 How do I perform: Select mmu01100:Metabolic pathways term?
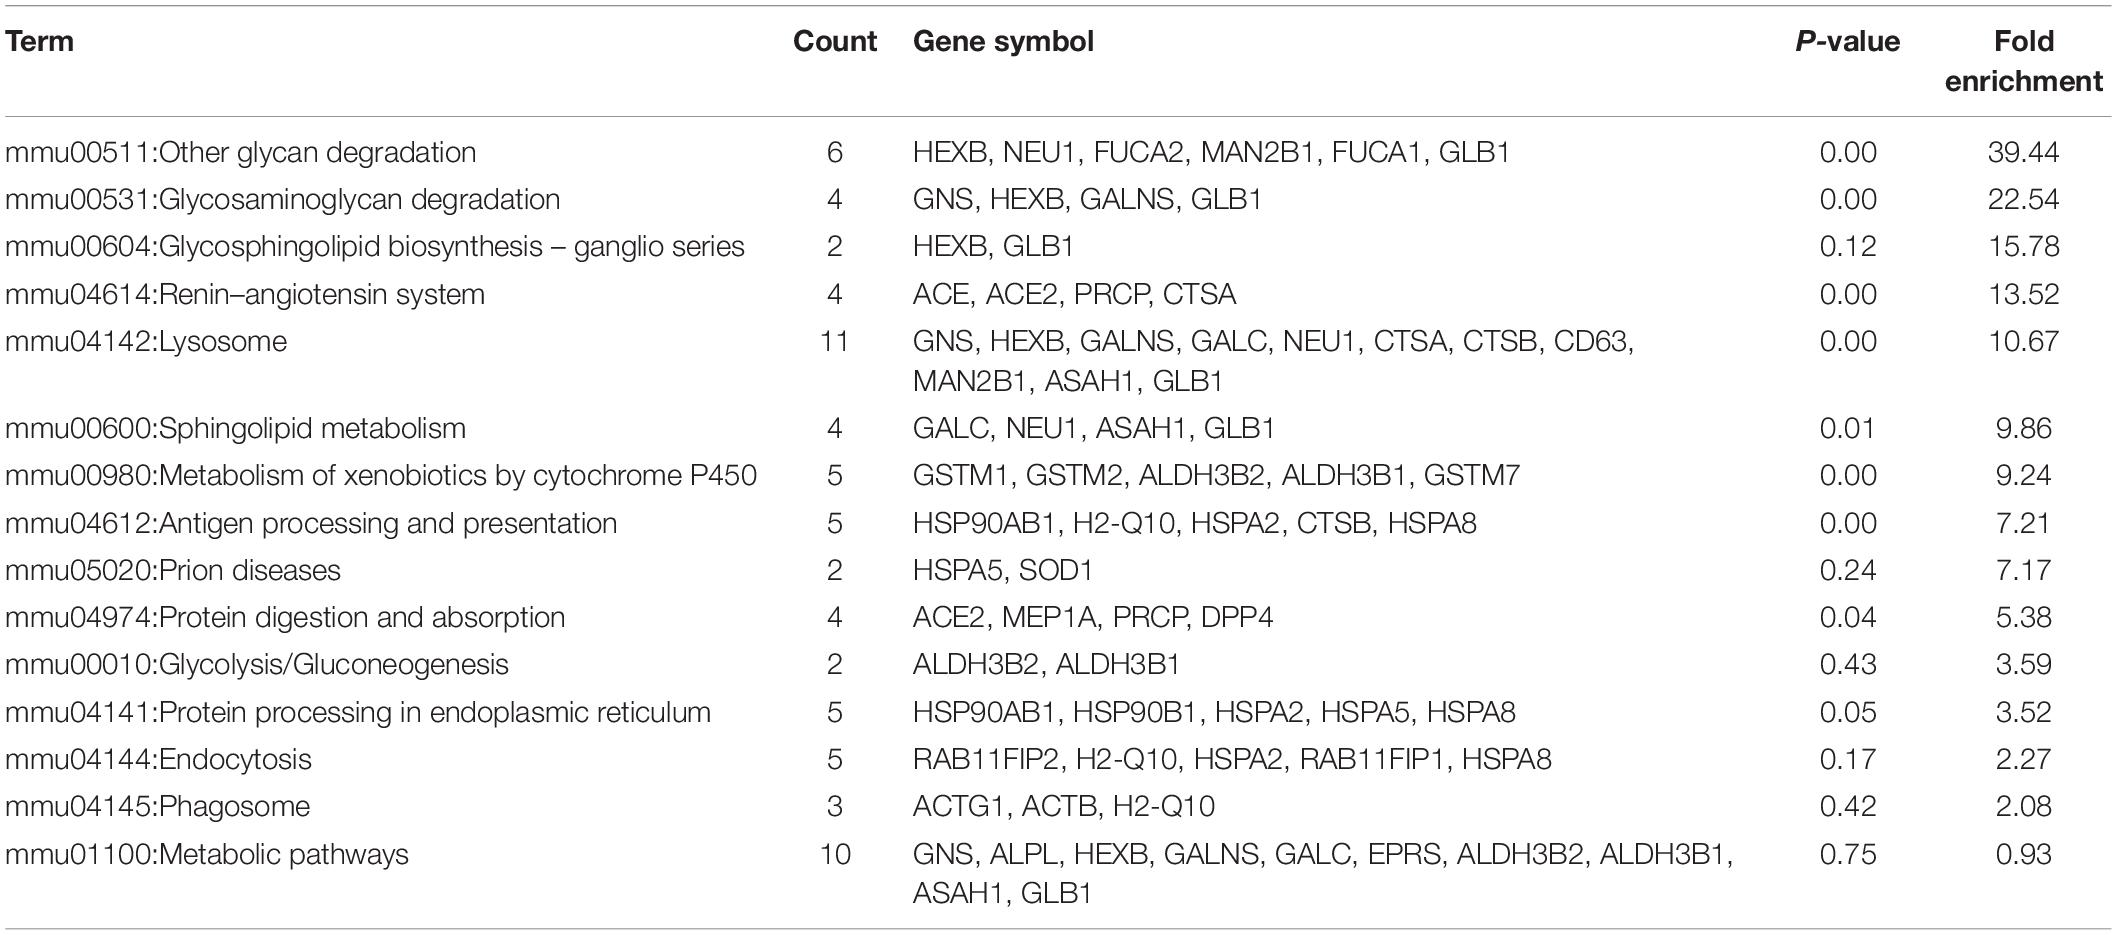207,854
